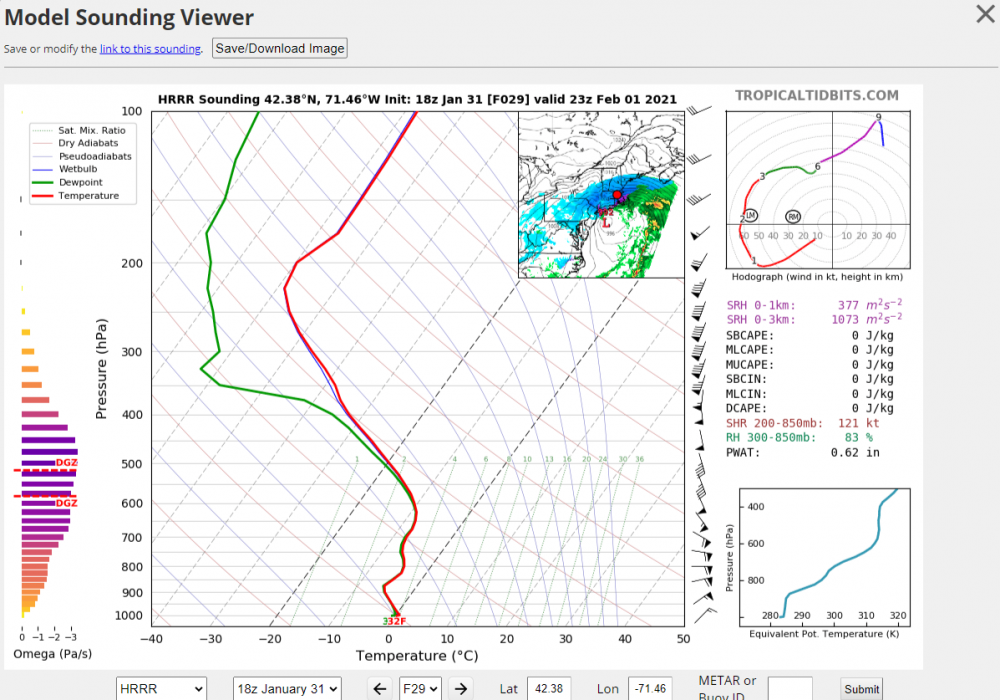Click the next forecast hour arrow

tap(460, 688)
